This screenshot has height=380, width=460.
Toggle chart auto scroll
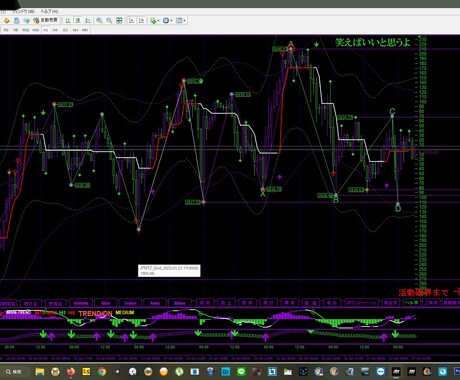click(x=132, y=21)
